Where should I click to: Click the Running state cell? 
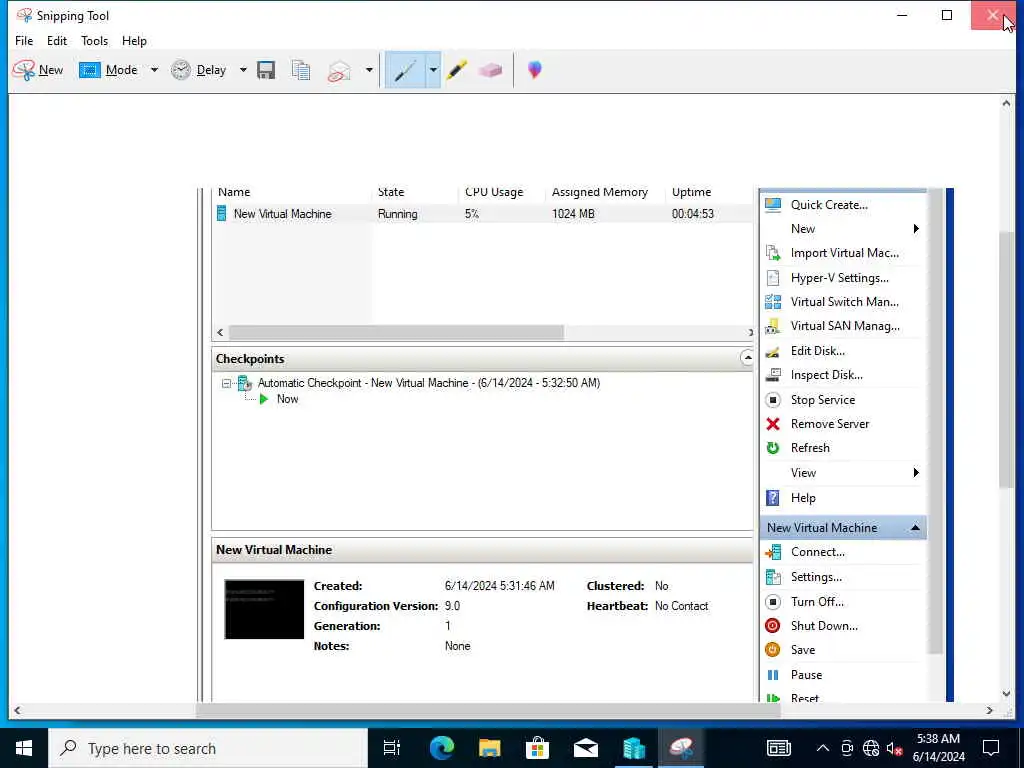397,214
